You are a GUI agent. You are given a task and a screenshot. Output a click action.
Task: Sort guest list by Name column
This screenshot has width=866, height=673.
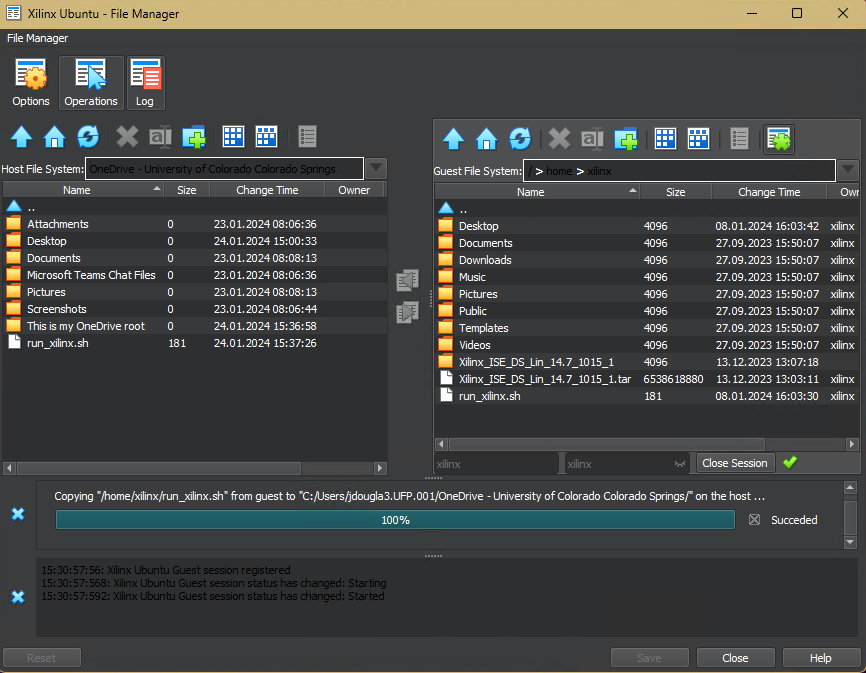click(537, 192)
